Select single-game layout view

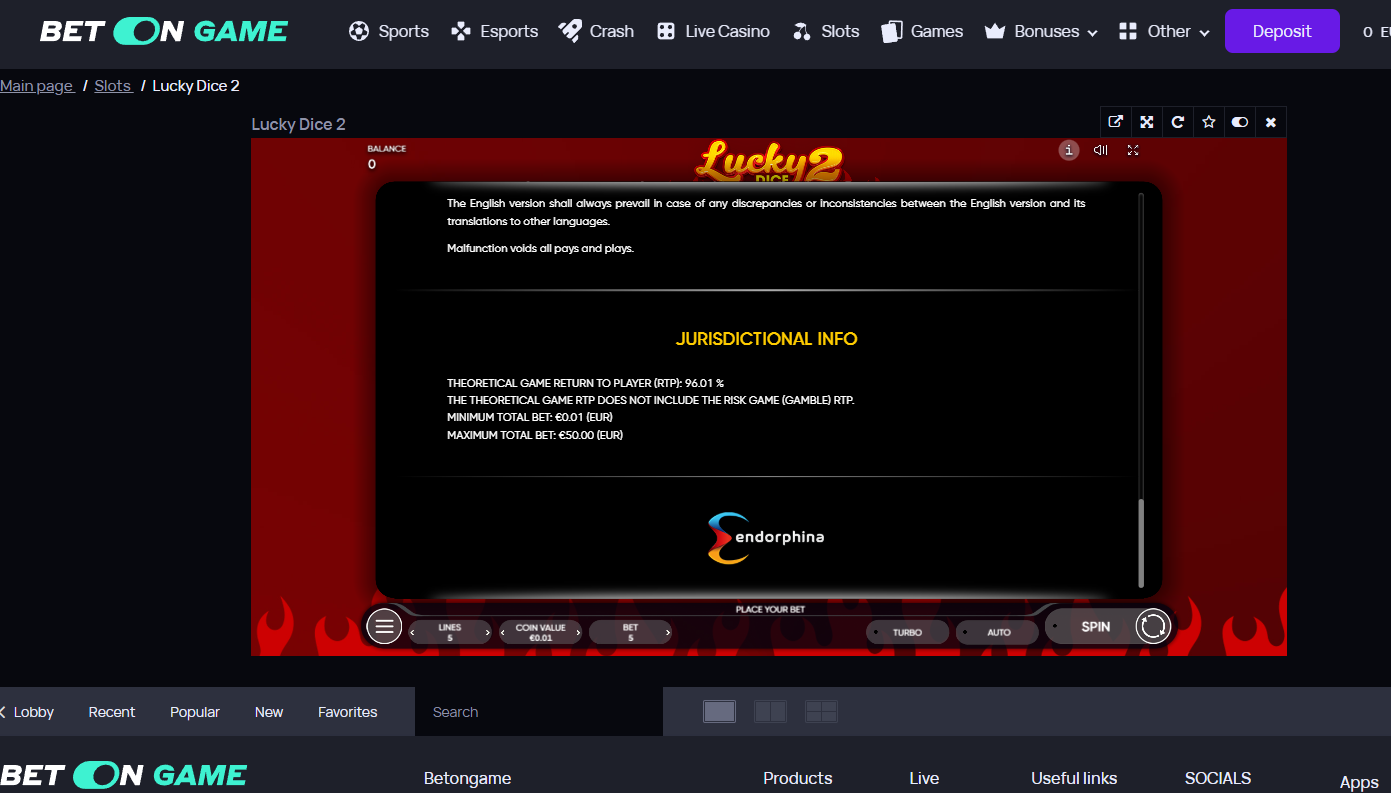(719, 711)
